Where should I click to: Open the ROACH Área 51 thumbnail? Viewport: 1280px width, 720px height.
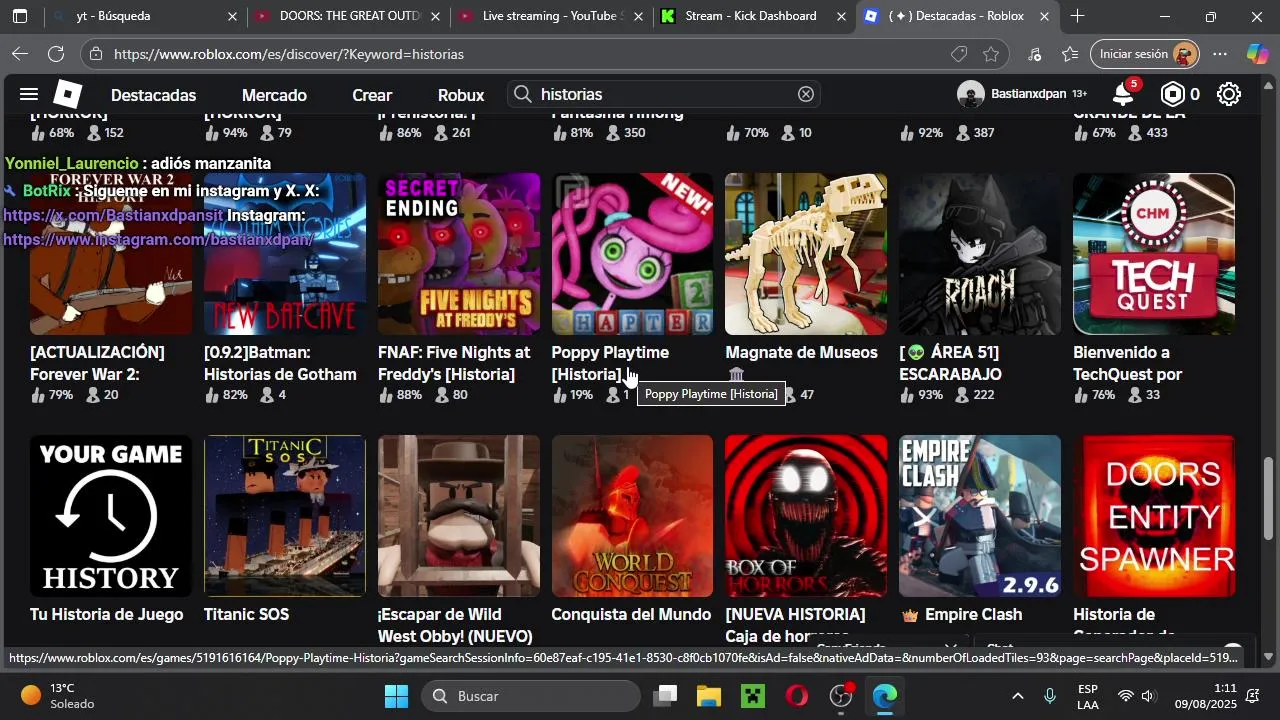click(980, 254)
